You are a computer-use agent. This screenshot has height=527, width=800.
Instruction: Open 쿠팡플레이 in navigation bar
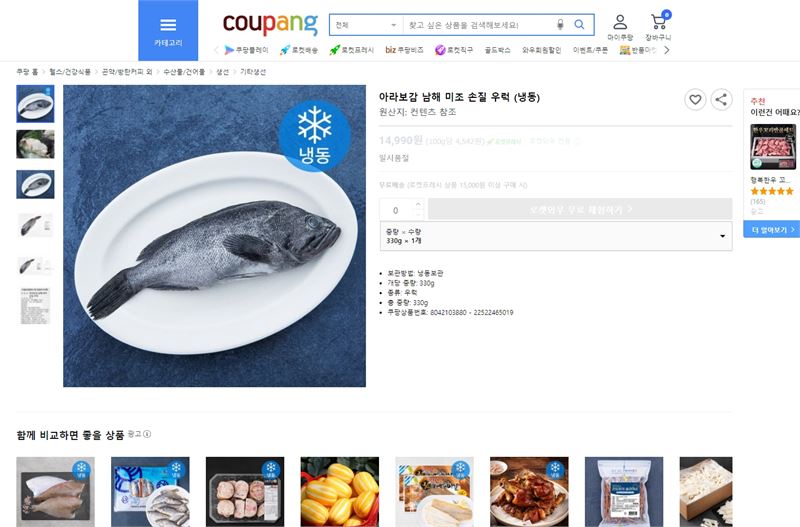pyautogui.click(x=246, y=50)
